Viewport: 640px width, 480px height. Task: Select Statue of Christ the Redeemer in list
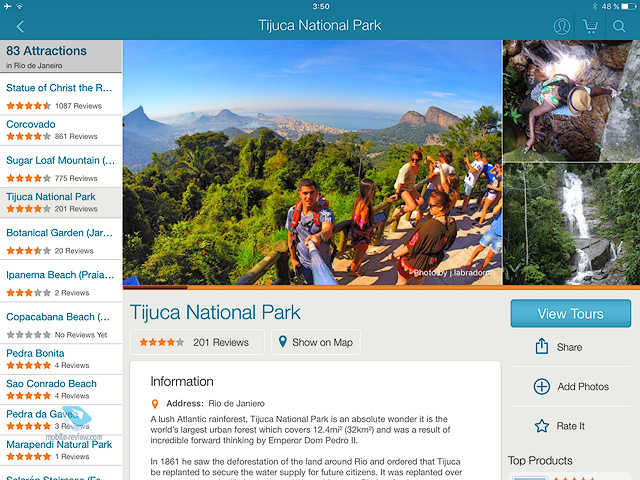61,95
